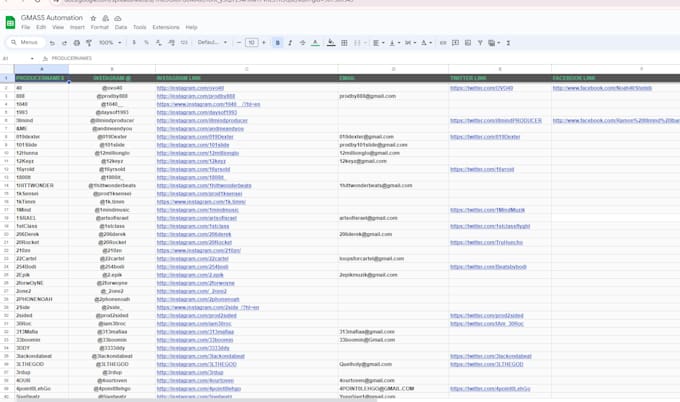Open the instagram.com/prodby888 link
The image size is (680, 402).
tap(196, 96)
